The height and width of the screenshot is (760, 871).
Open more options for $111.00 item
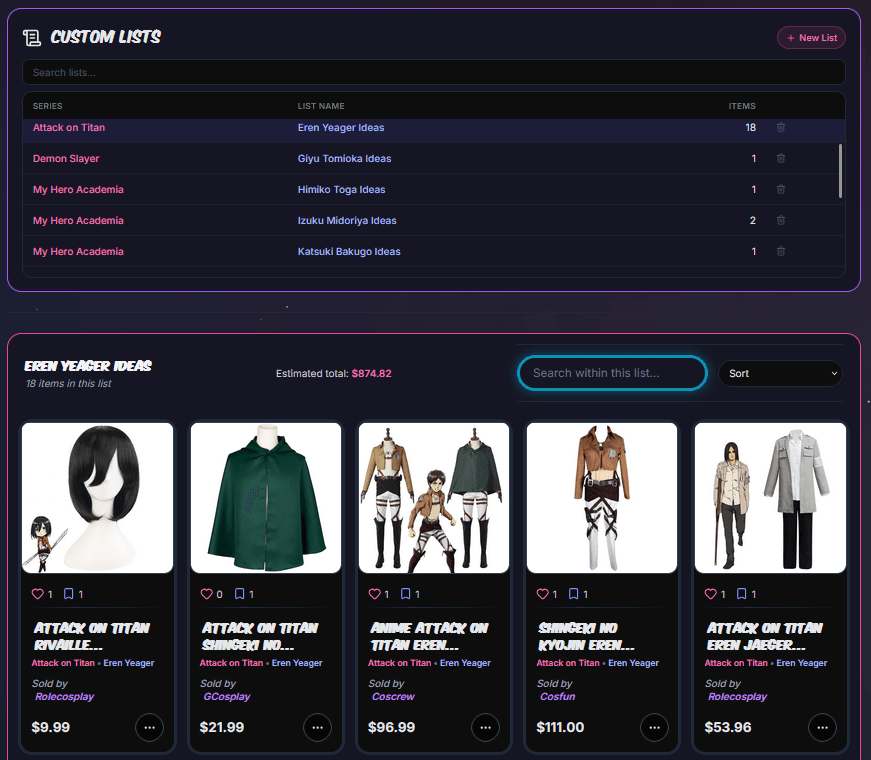click(x=654, y=727)
